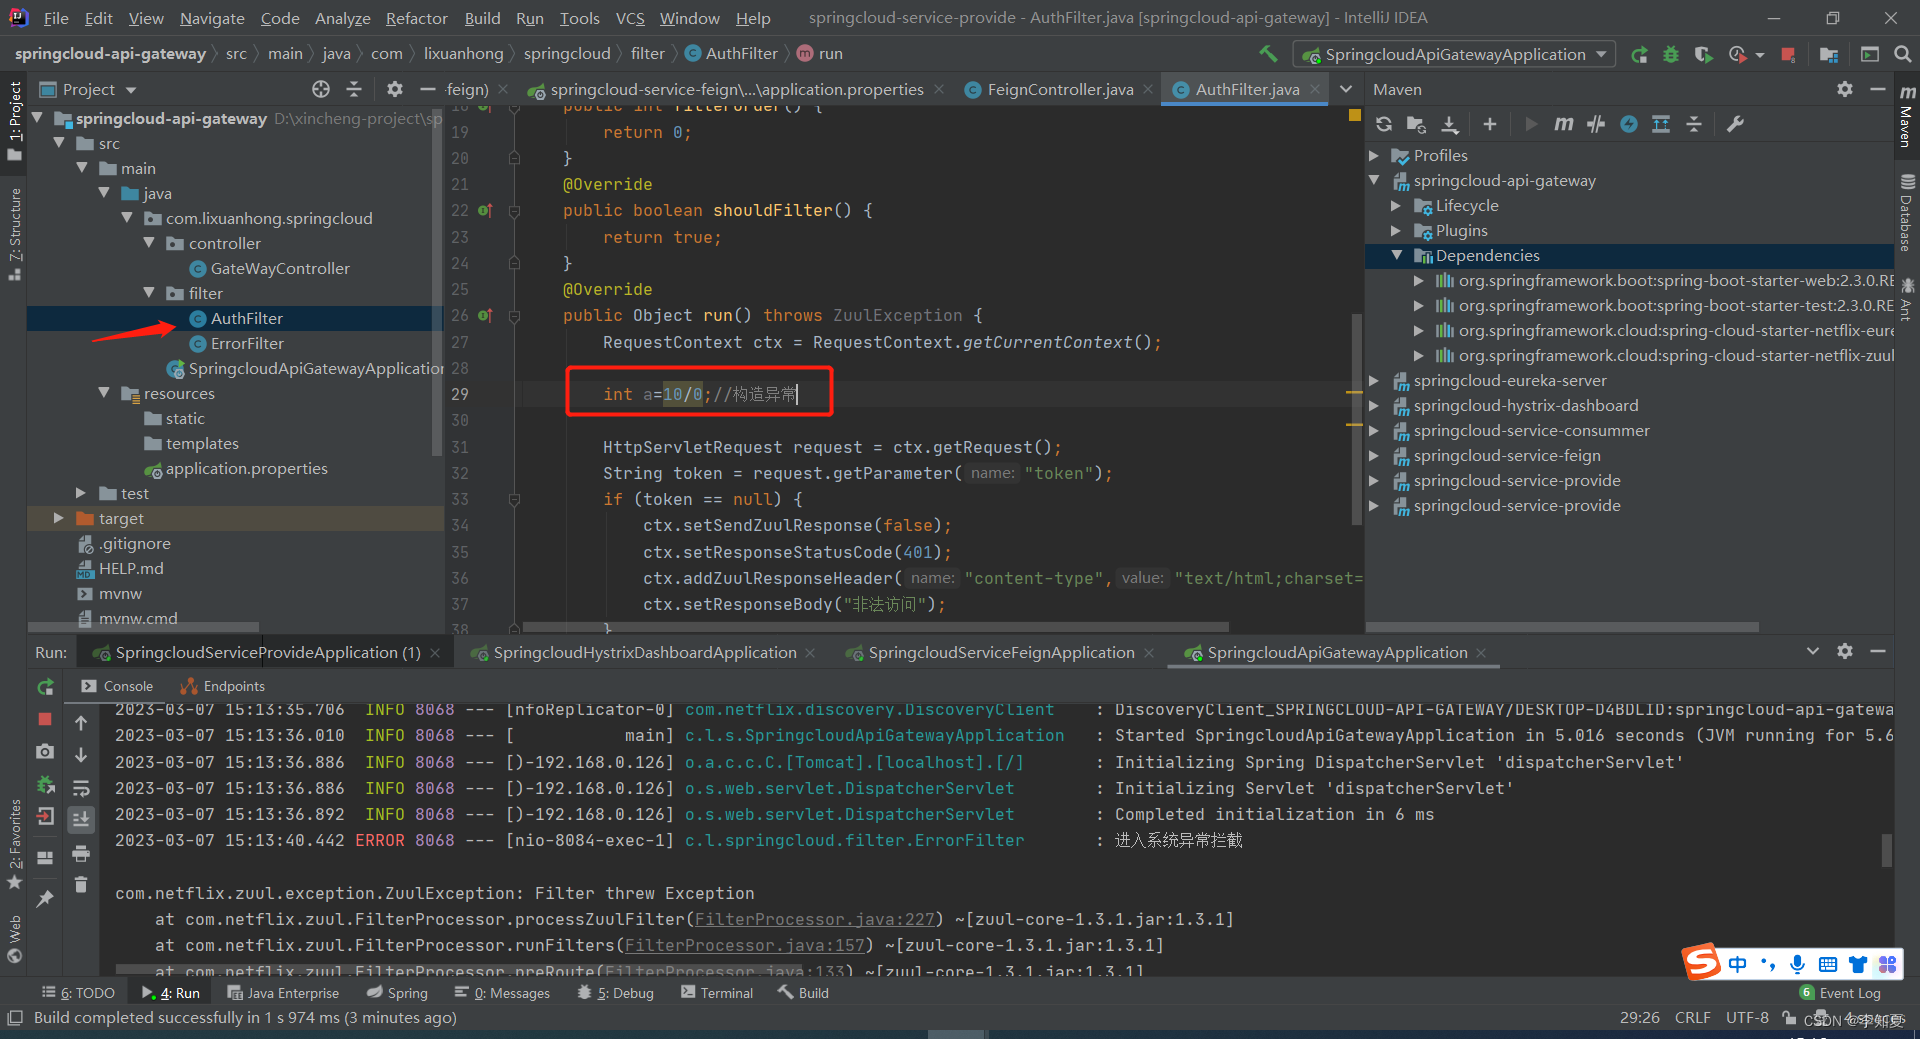Collapse the controller folder
Screen dimensions: 1920x1039
tap(149, 243)
